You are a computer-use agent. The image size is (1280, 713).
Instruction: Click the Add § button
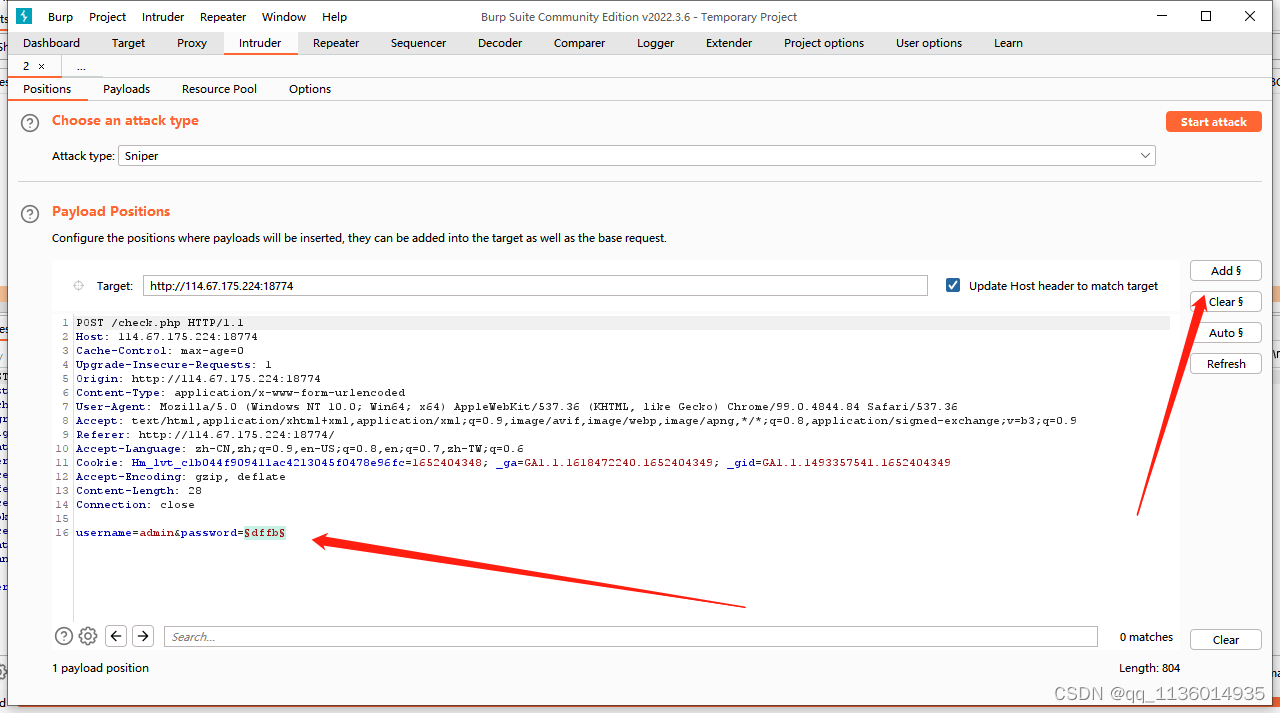(x=1226, y=271)
